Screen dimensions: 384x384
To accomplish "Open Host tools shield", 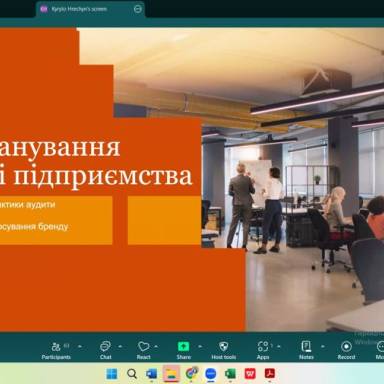I will 224,350.
